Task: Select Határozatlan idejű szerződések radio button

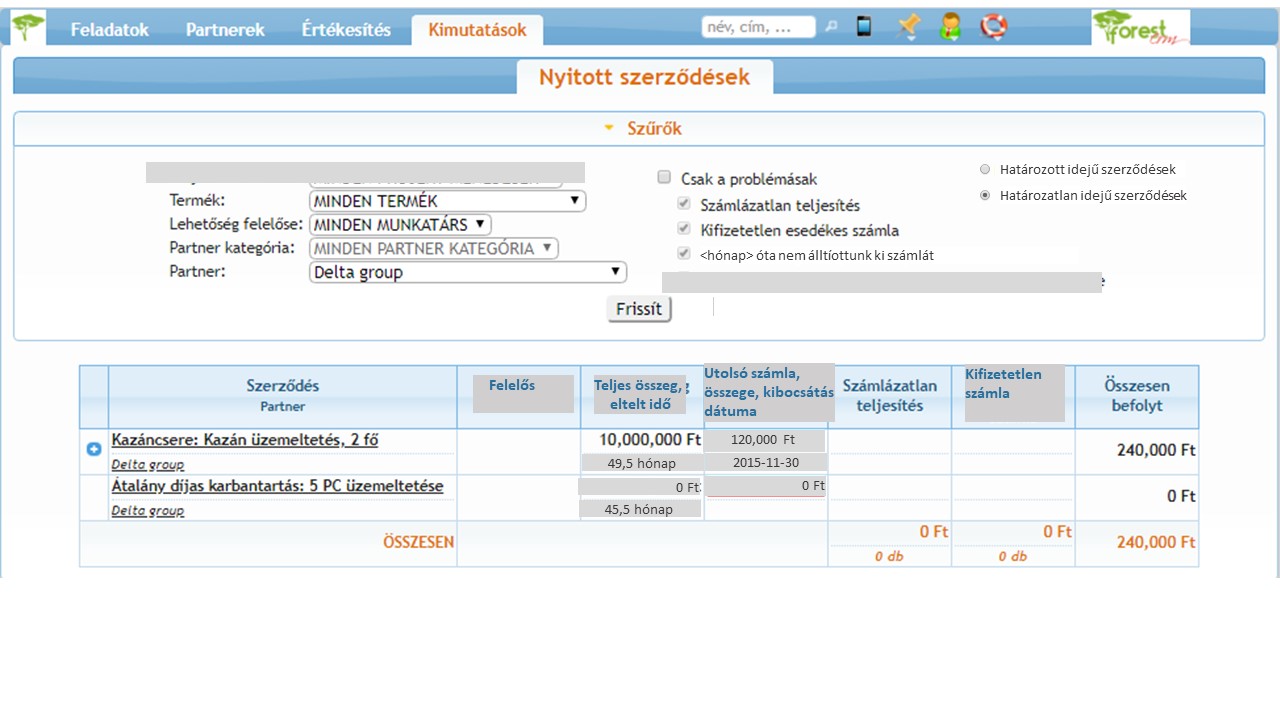Action: tap(985, 195)
